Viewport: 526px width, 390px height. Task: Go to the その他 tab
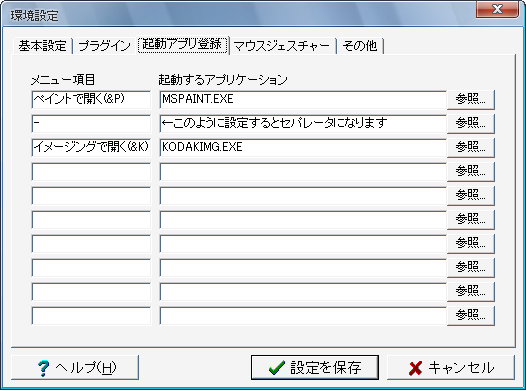(360, 46)
